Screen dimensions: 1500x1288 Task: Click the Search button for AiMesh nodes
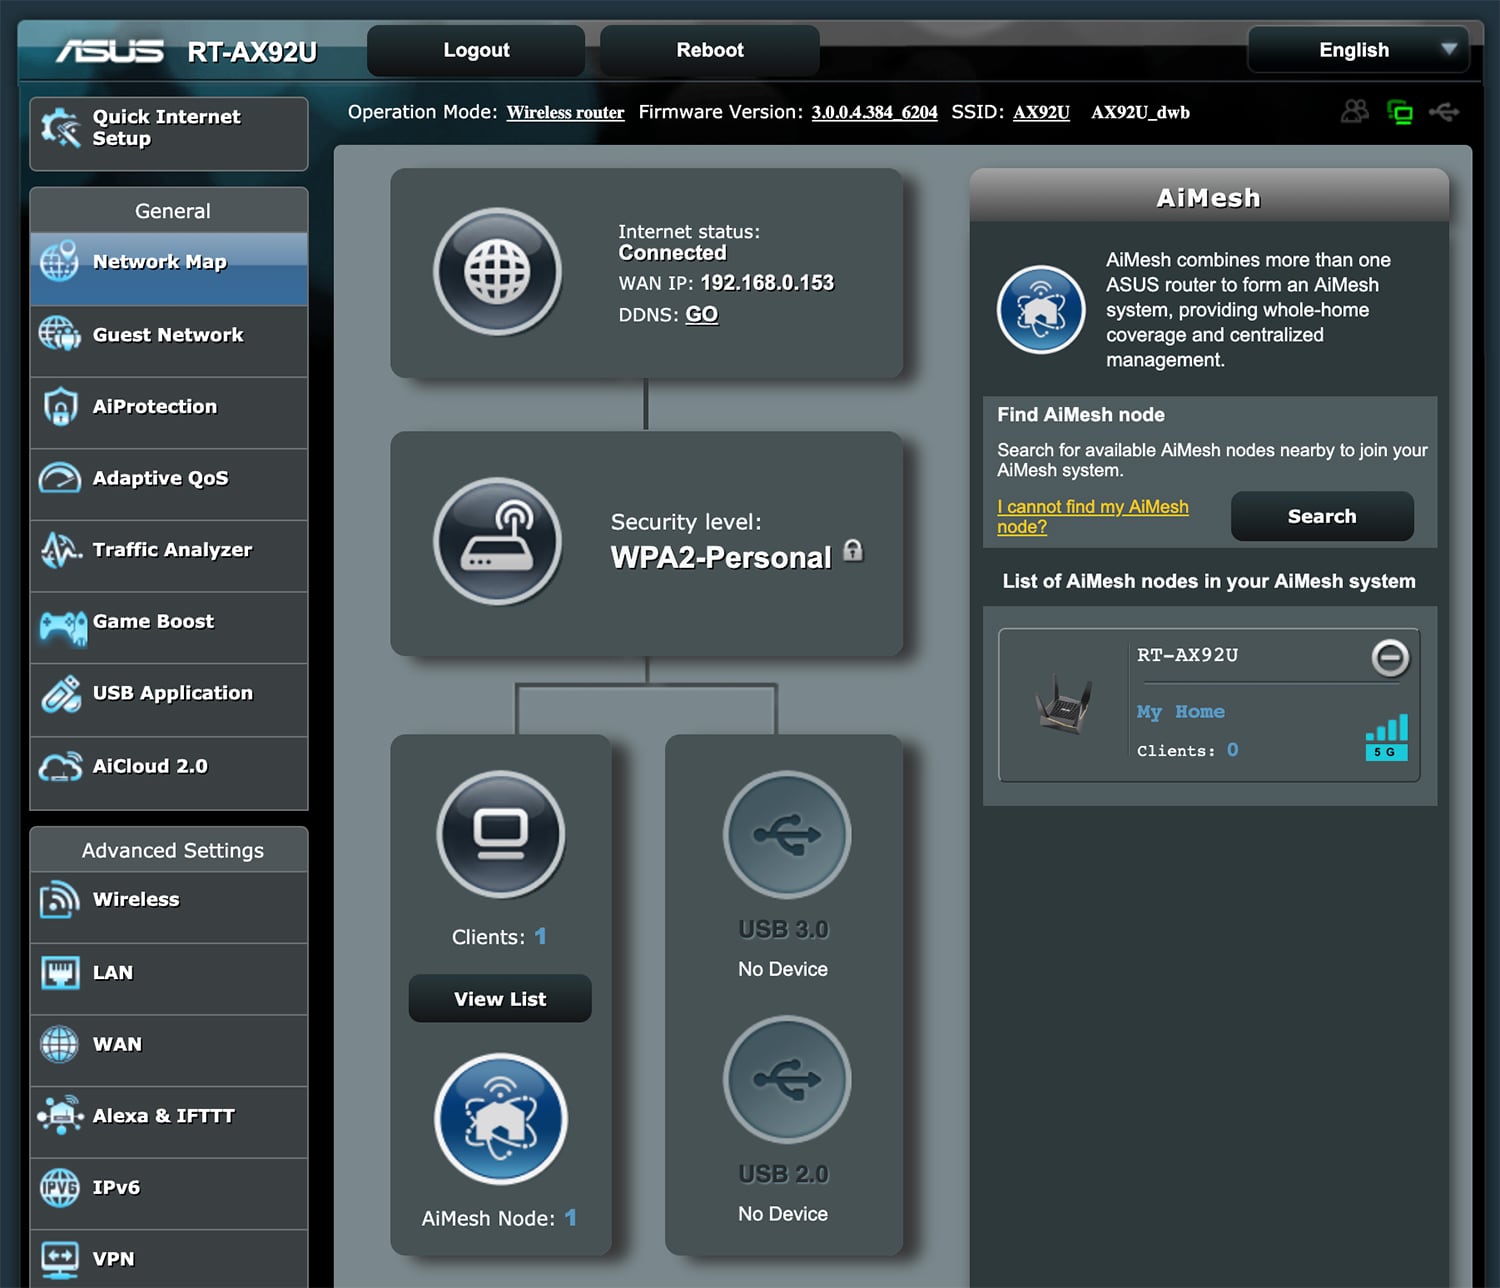pyautogui.click(x=1322, y=516)
